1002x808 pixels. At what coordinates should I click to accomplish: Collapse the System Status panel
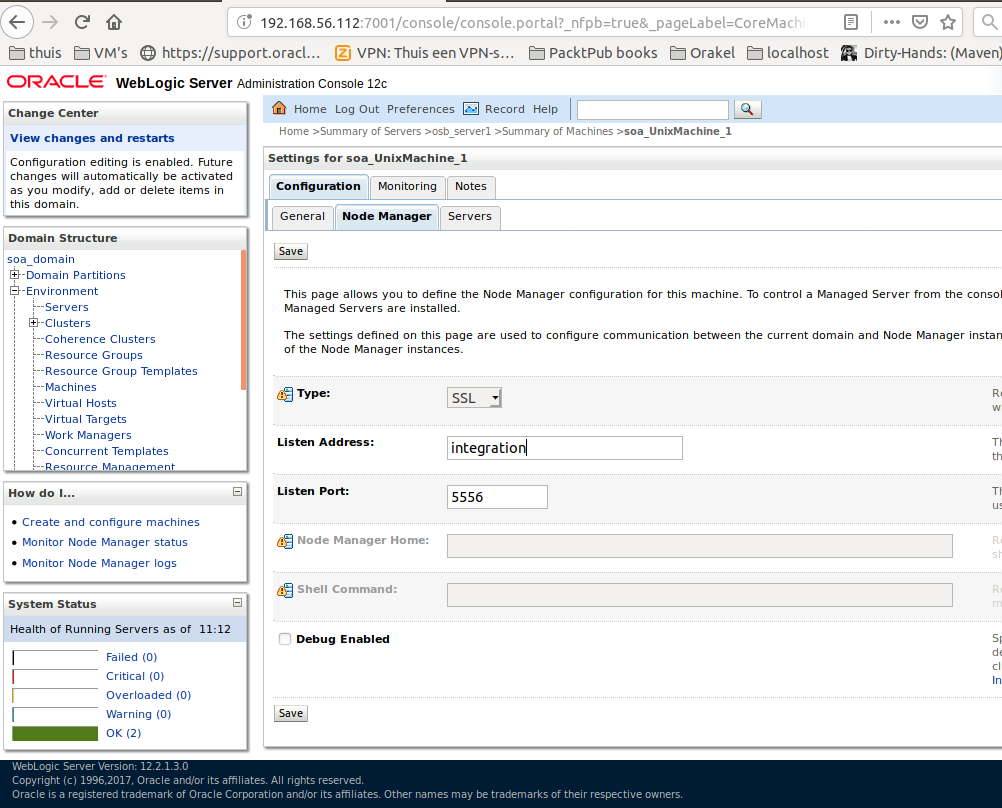tap(237, 603)
